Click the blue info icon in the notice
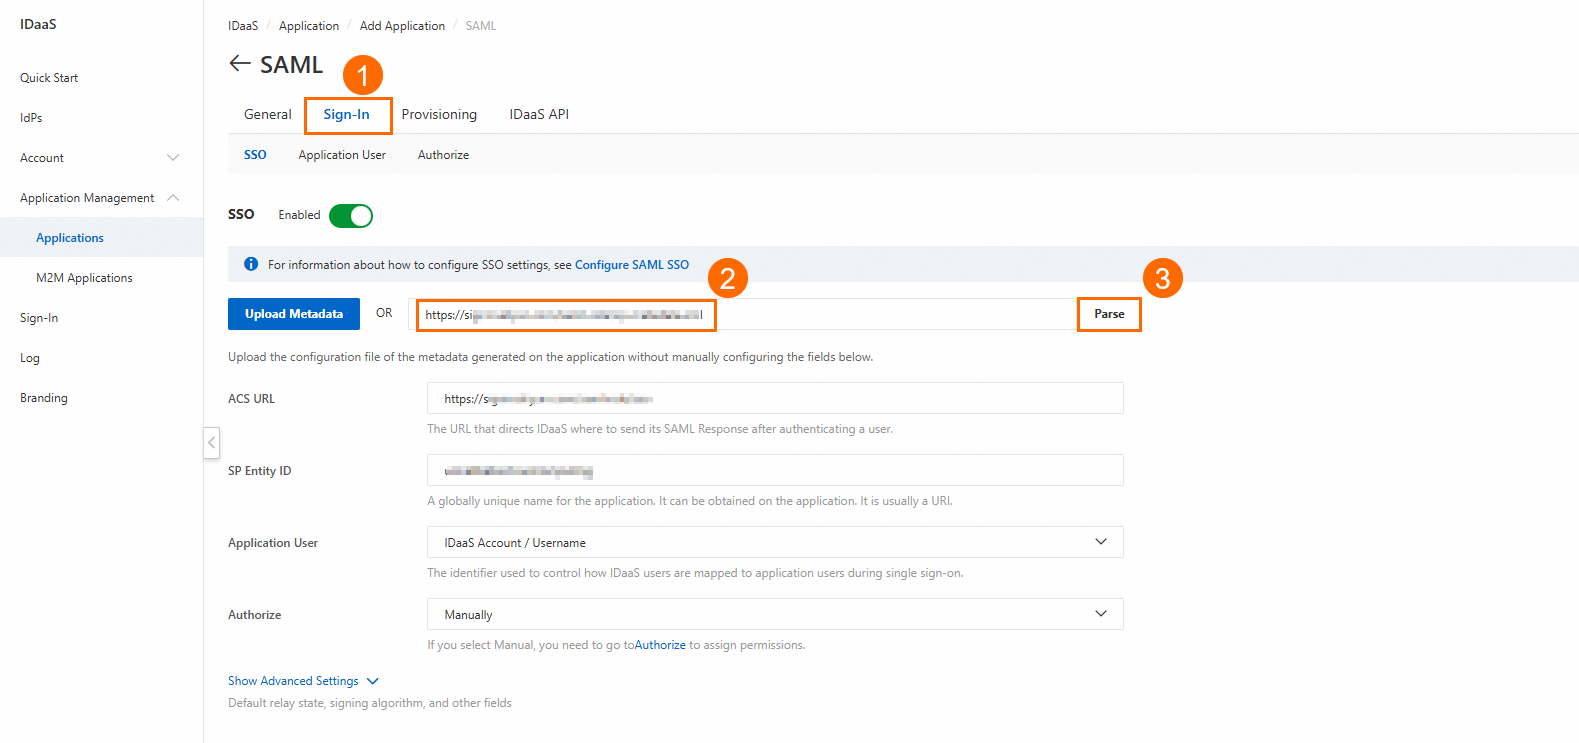 [x=251, y=264]
